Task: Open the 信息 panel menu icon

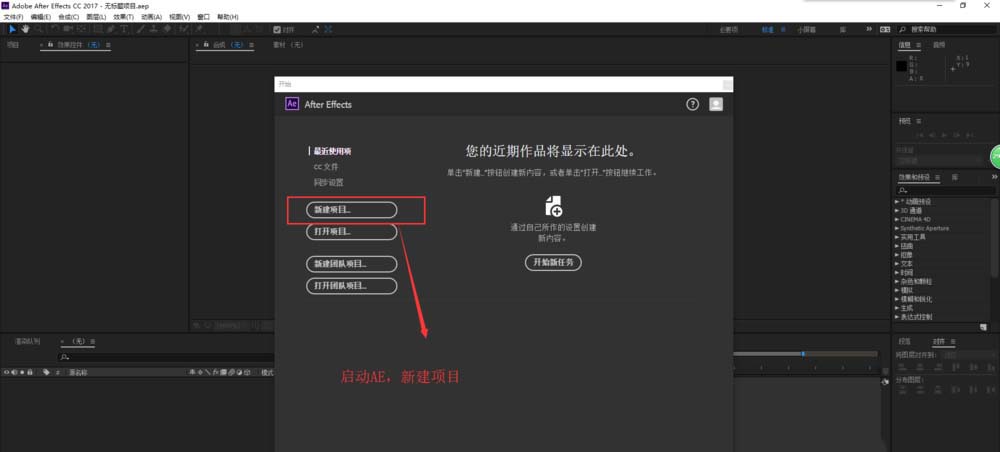Action: (x=918, y=45)
